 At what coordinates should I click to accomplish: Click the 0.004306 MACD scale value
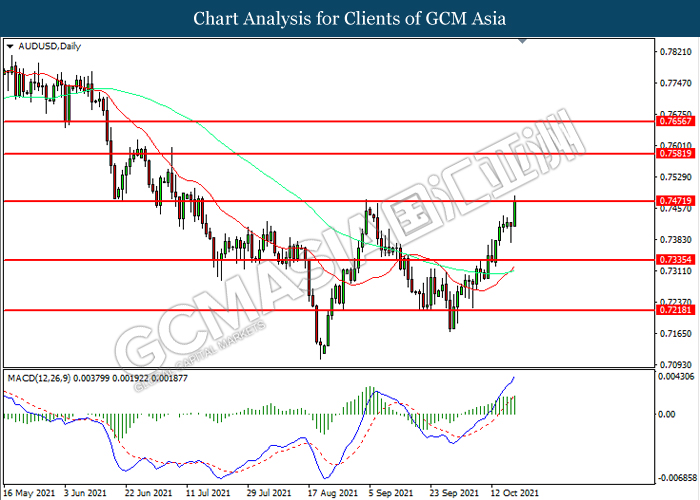coord(676,377)
